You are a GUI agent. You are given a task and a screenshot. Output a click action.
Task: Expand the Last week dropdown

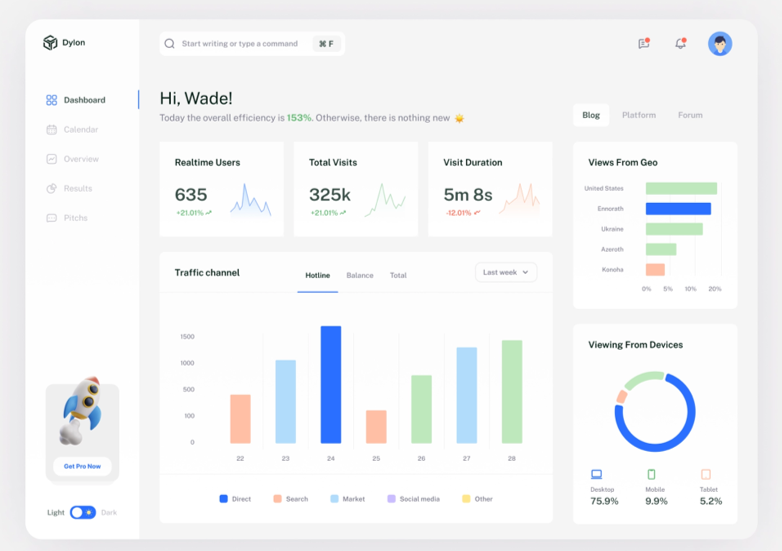(x=506, y=272)
